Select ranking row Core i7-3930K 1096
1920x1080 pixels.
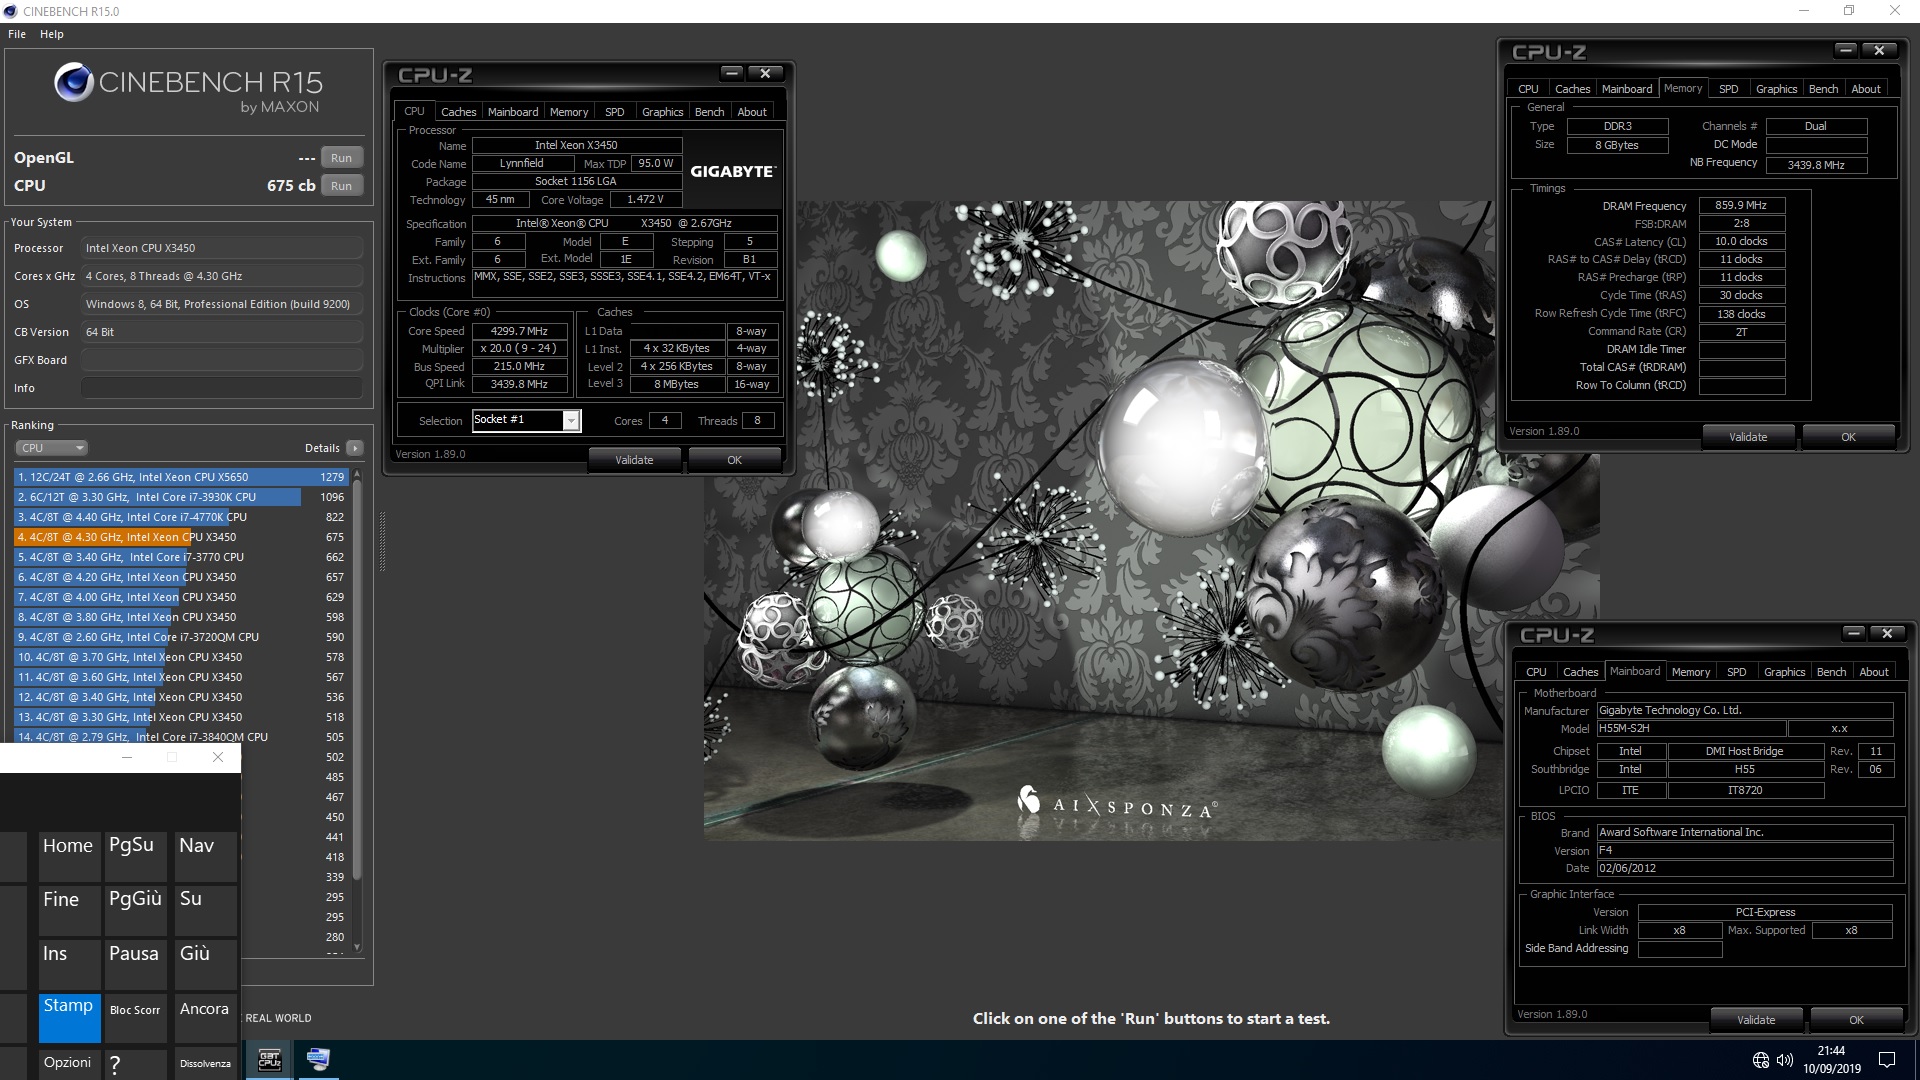[x=181, y=497]
